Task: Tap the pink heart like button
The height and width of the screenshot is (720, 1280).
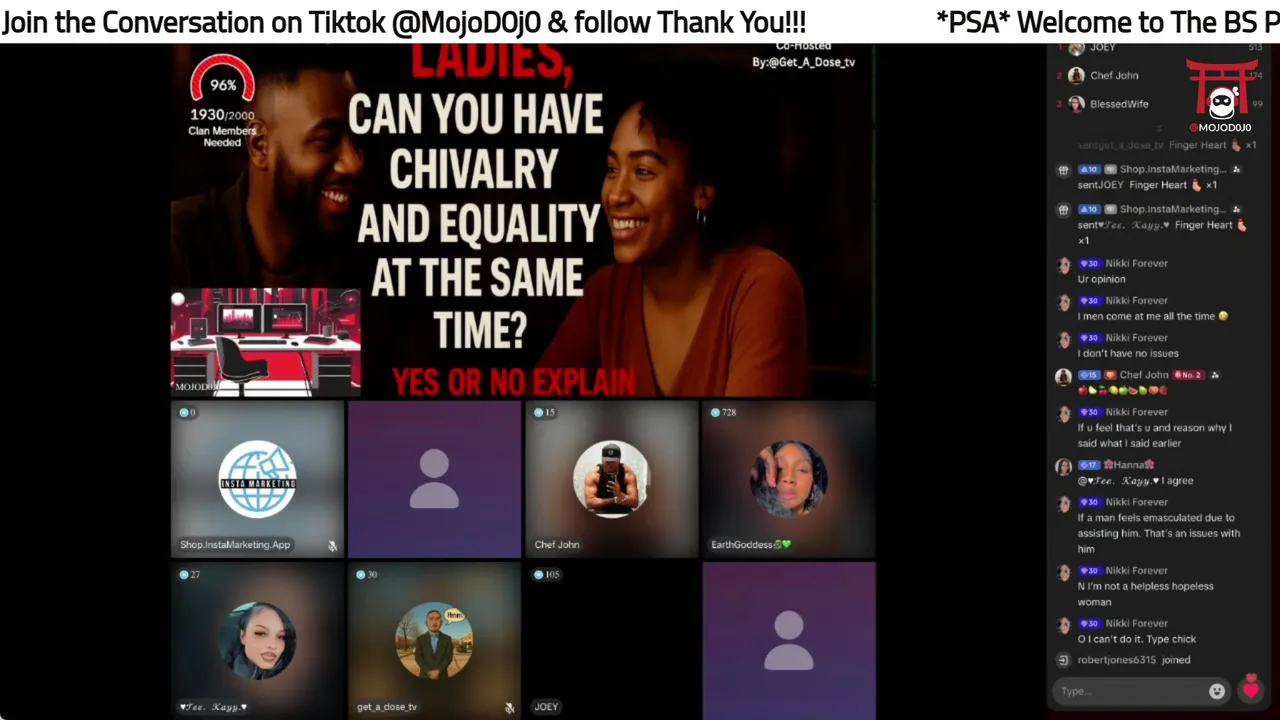Action: [x=1250, y=688]
